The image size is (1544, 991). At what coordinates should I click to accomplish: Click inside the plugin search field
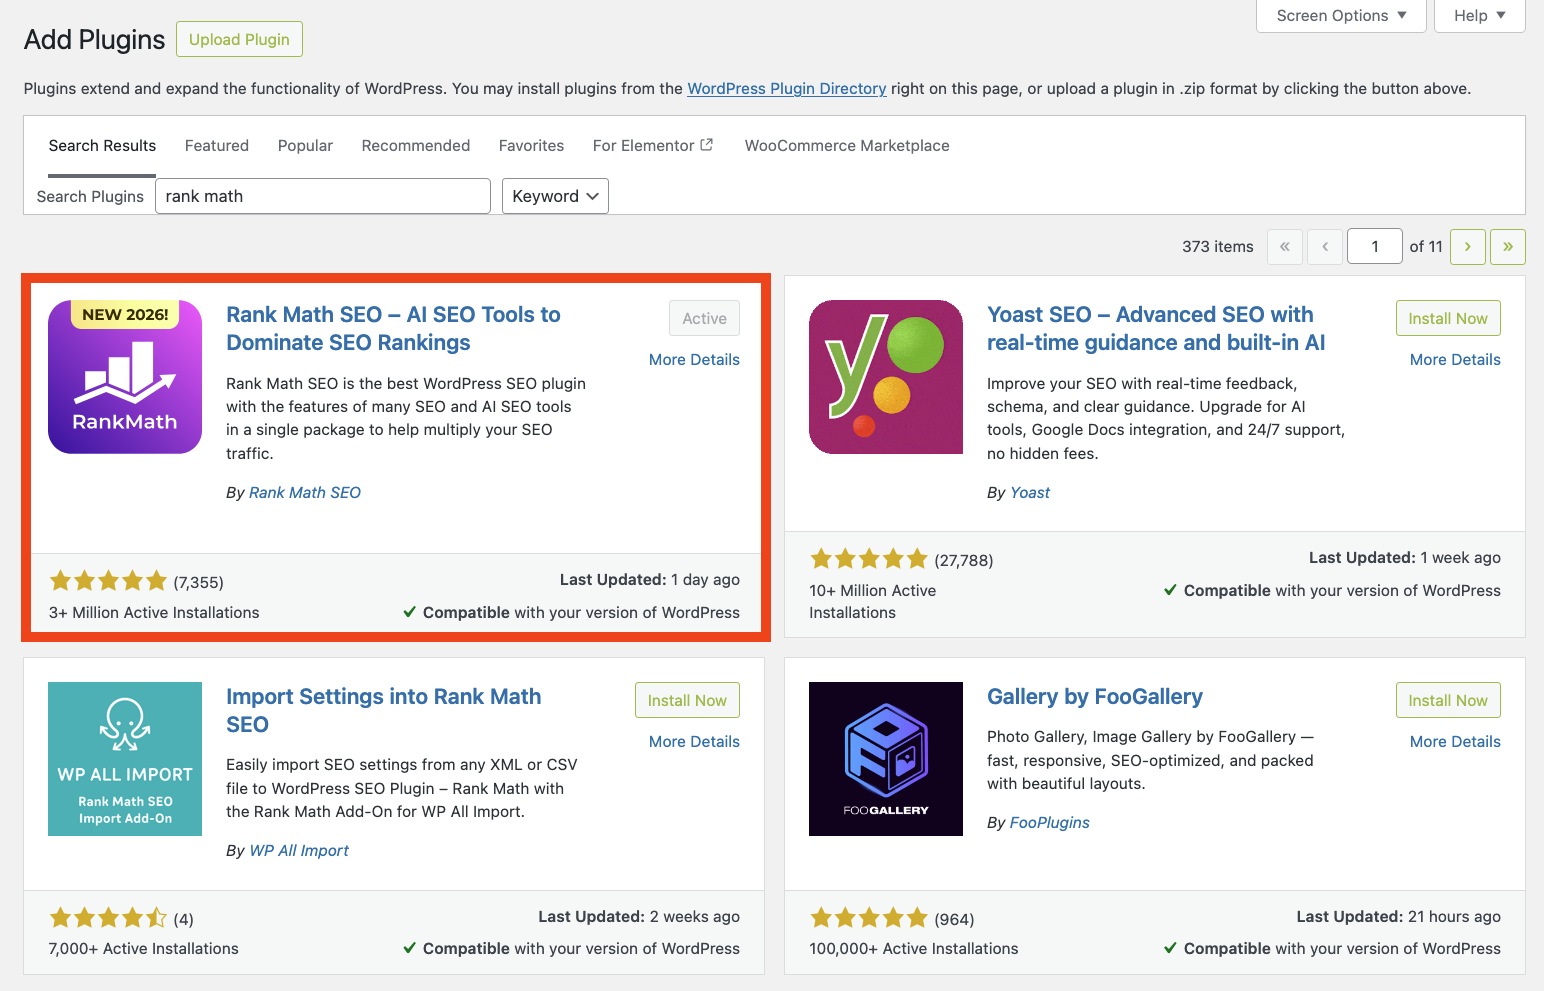tap(322, 196)
